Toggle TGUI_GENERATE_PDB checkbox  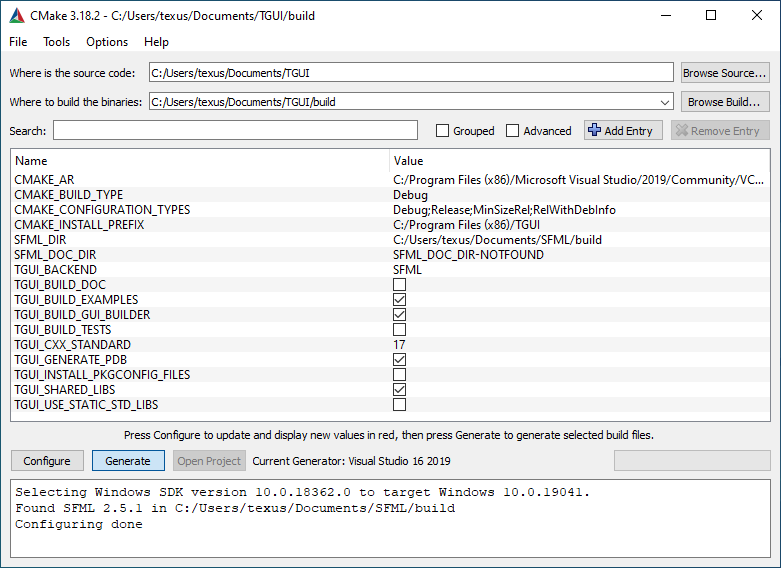[x=399, y=359]
